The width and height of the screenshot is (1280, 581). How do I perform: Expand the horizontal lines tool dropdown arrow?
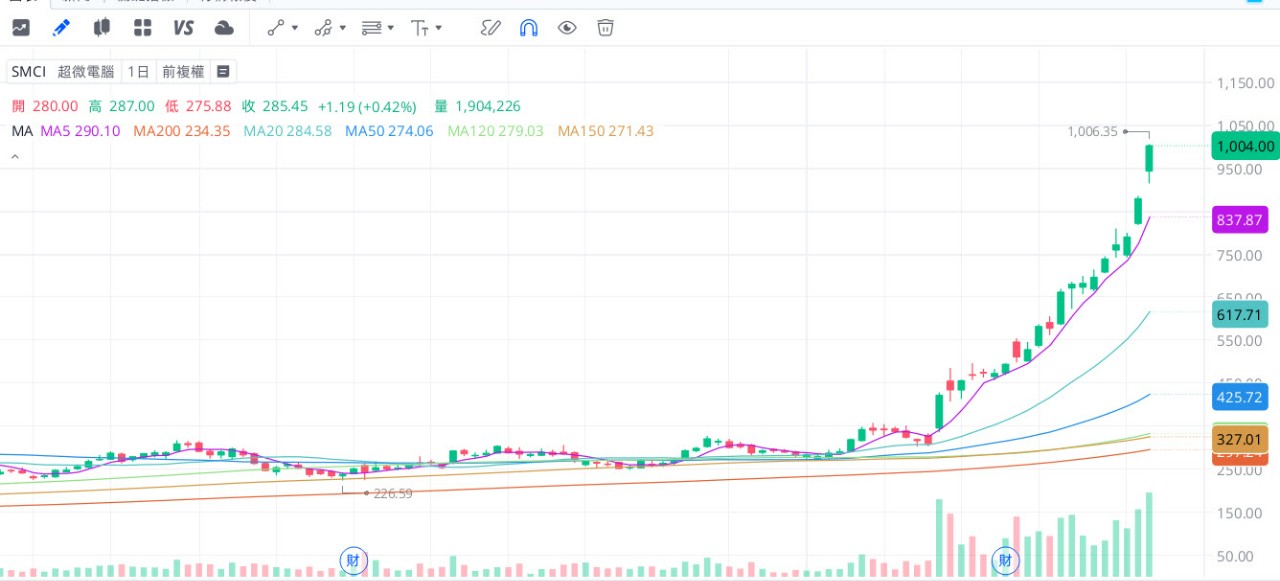391,28
